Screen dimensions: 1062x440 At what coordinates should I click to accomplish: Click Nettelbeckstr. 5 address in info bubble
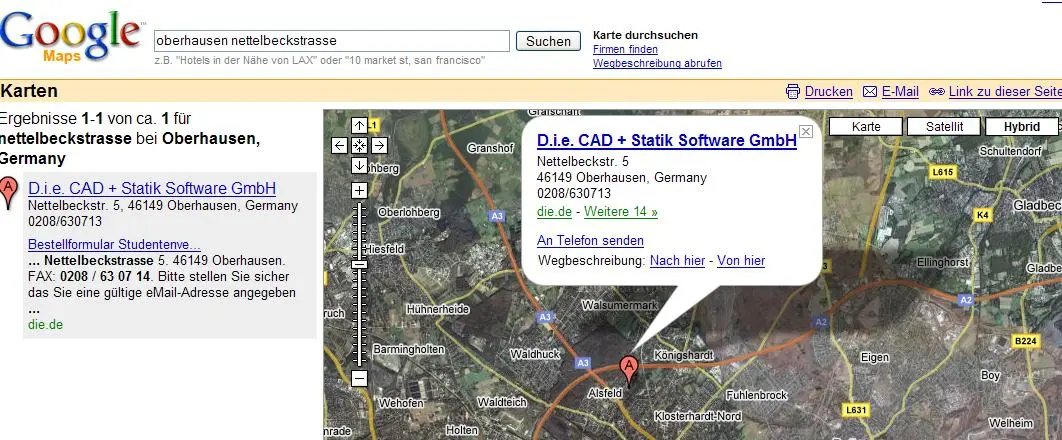point(582,161)
